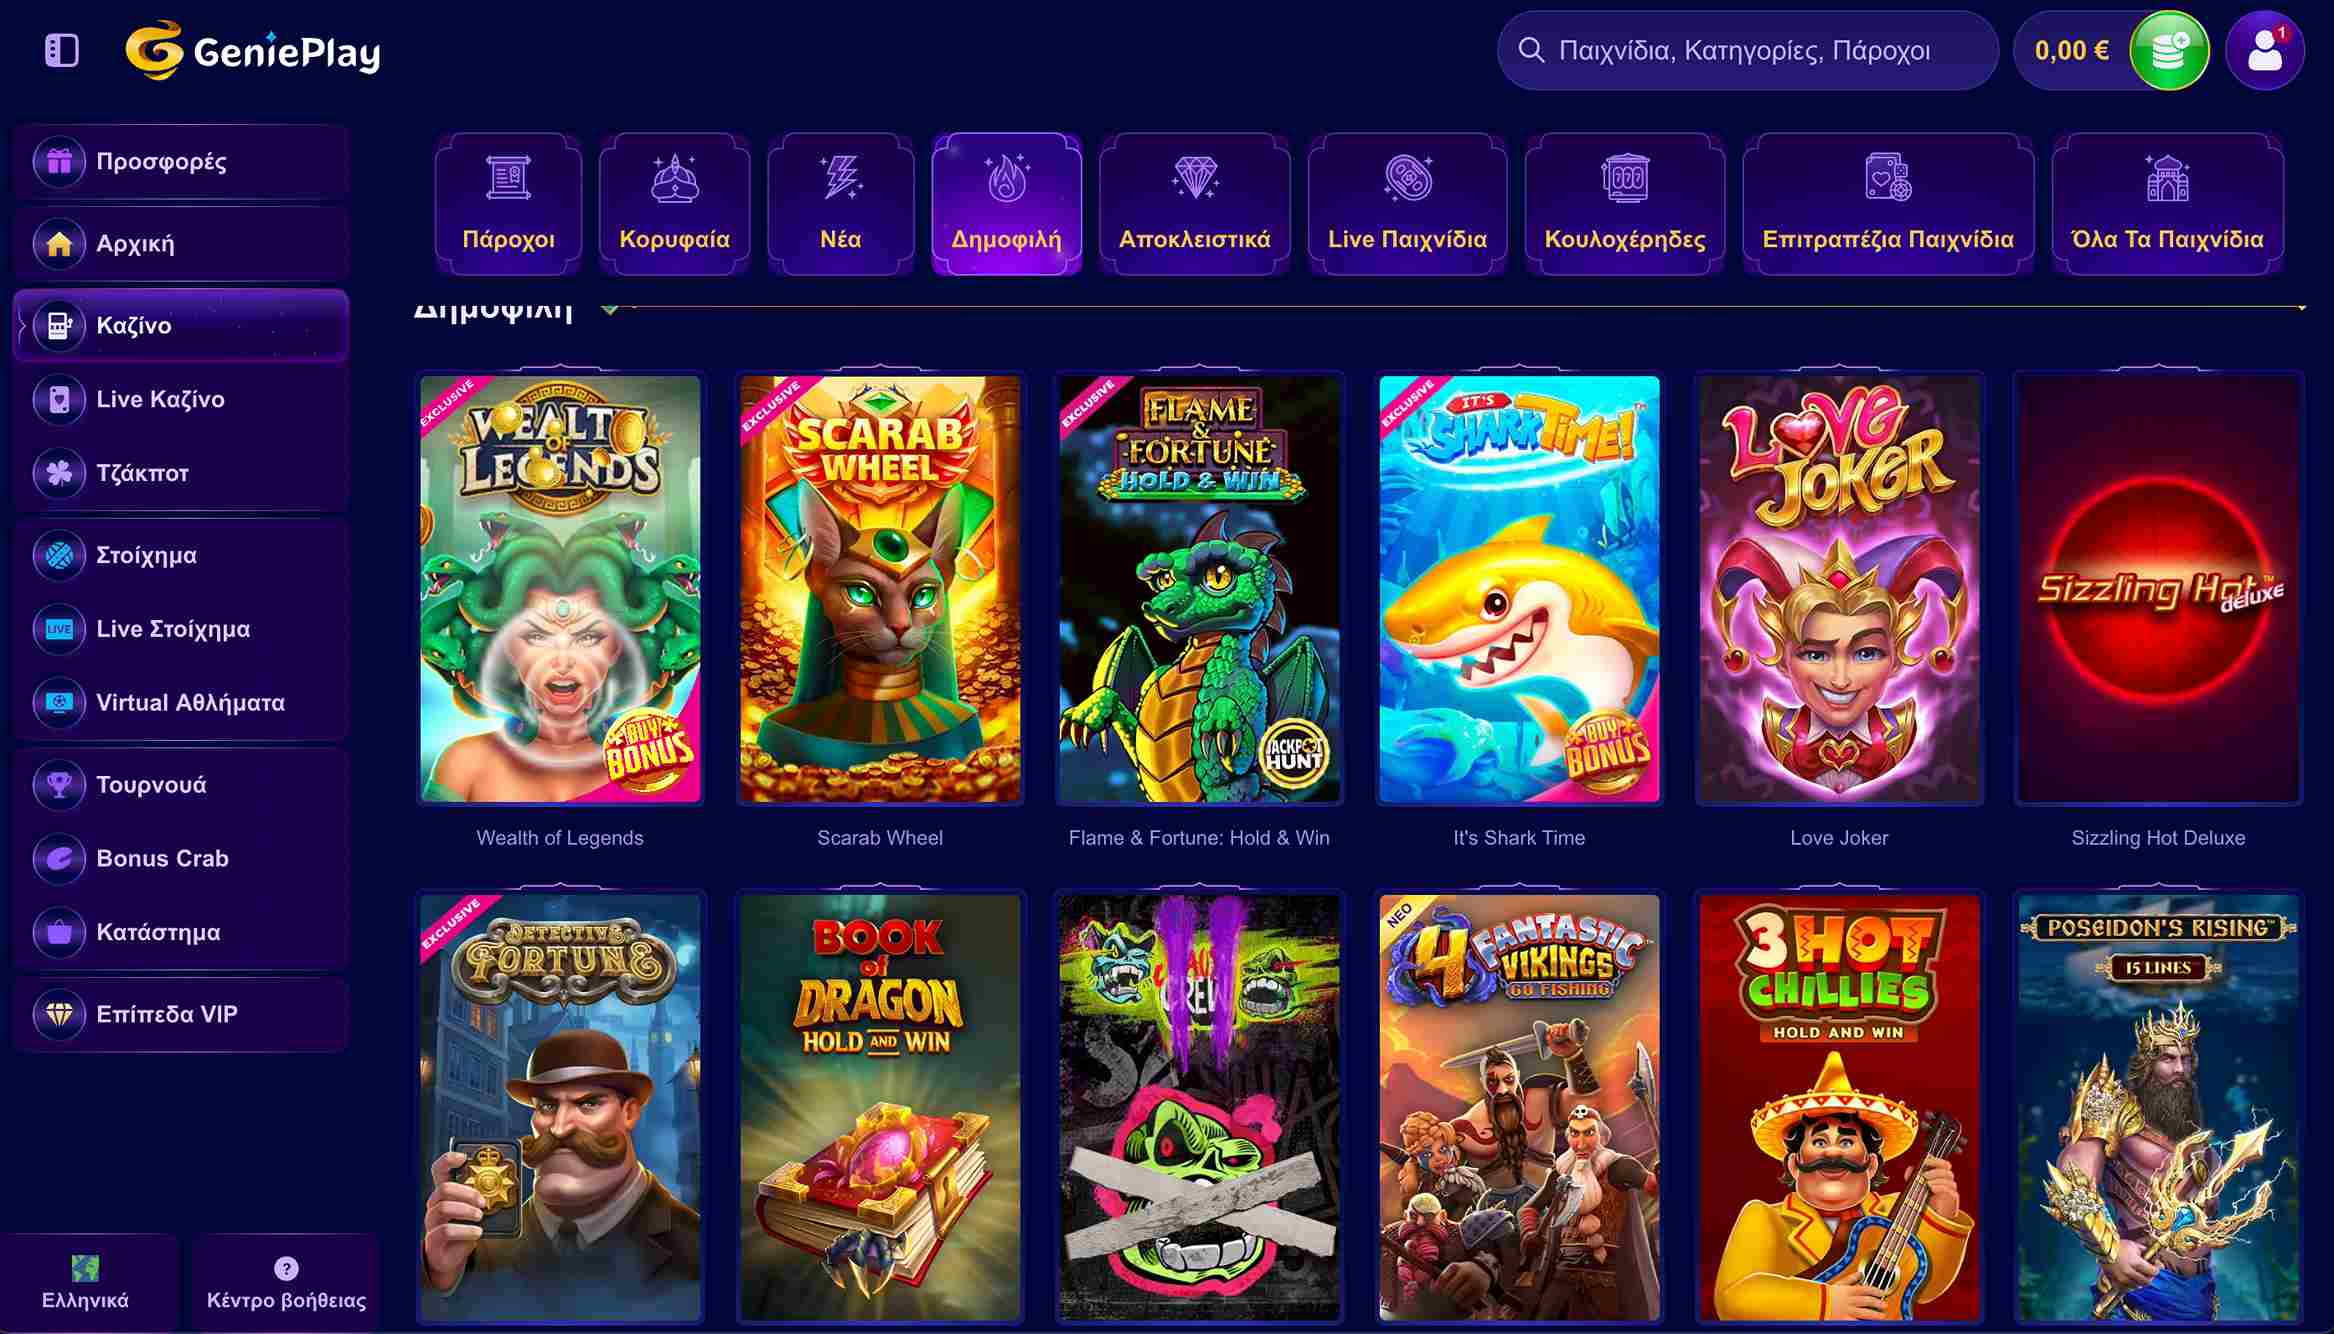2334x1334 pixels.
Task: Click the games search input field
Action: point(1747,51)
